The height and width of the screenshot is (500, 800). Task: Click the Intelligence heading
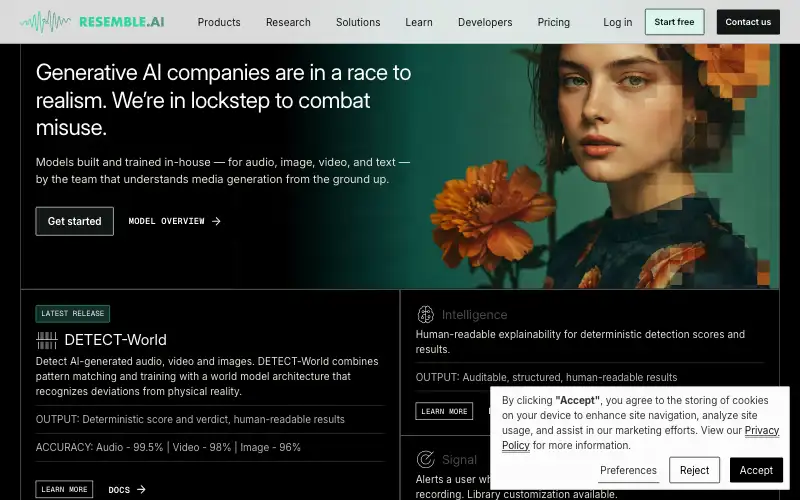click(x=474, y=315)
